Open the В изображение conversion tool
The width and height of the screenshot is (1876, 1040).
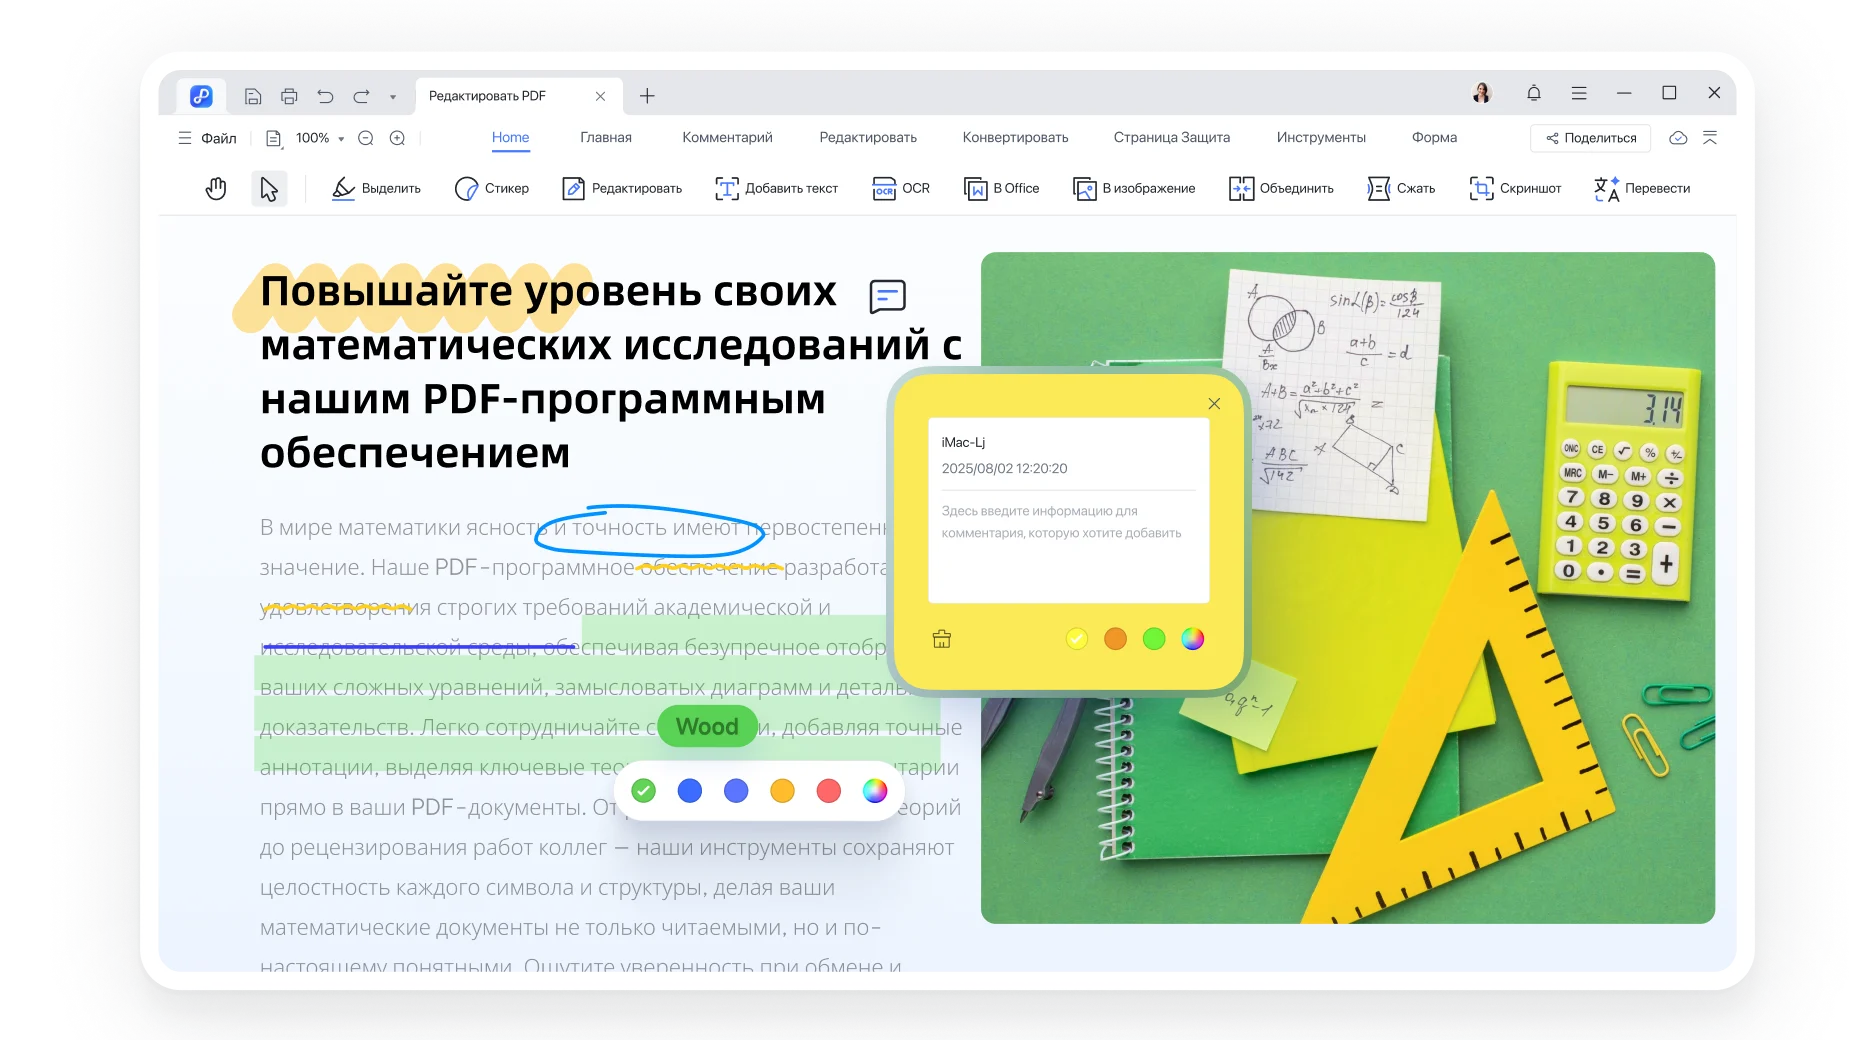click(1134, 188)
